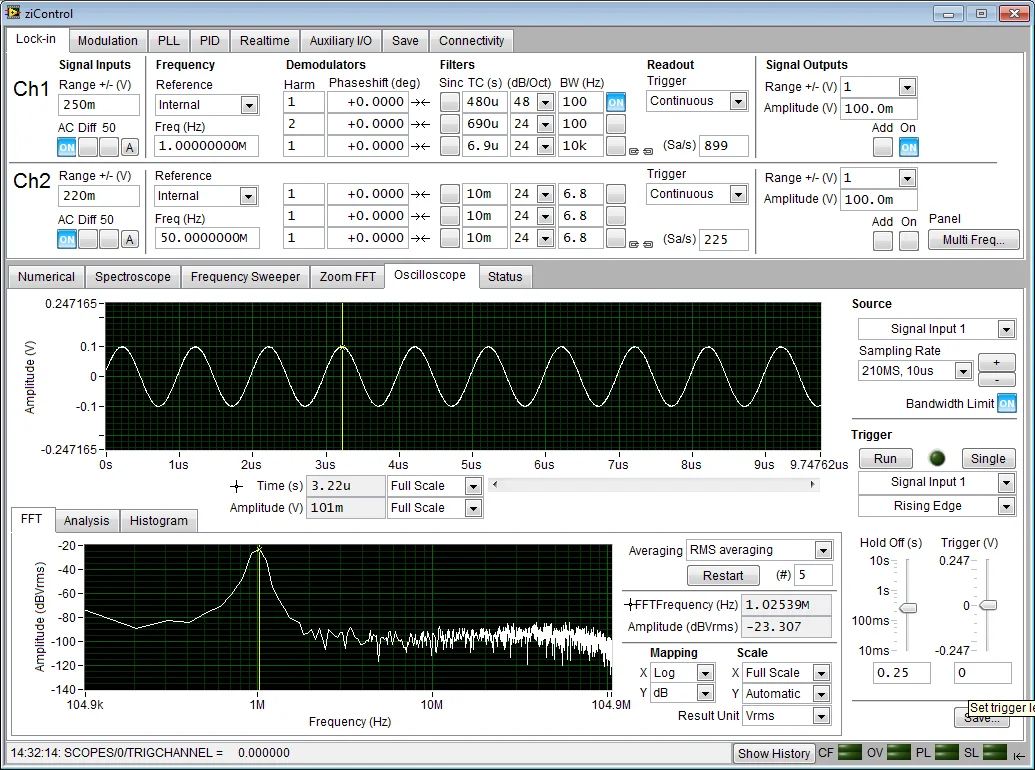
Task: Auto-zero phaseshift for Ch1 first demodulator
Action: click(x=420, y=102)
